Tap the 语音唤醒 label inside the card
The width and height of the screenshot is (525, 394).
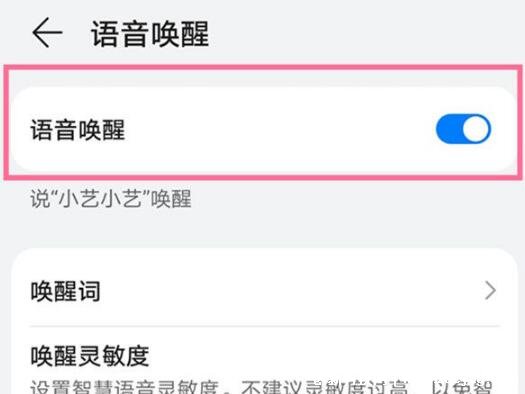(78, 130)
